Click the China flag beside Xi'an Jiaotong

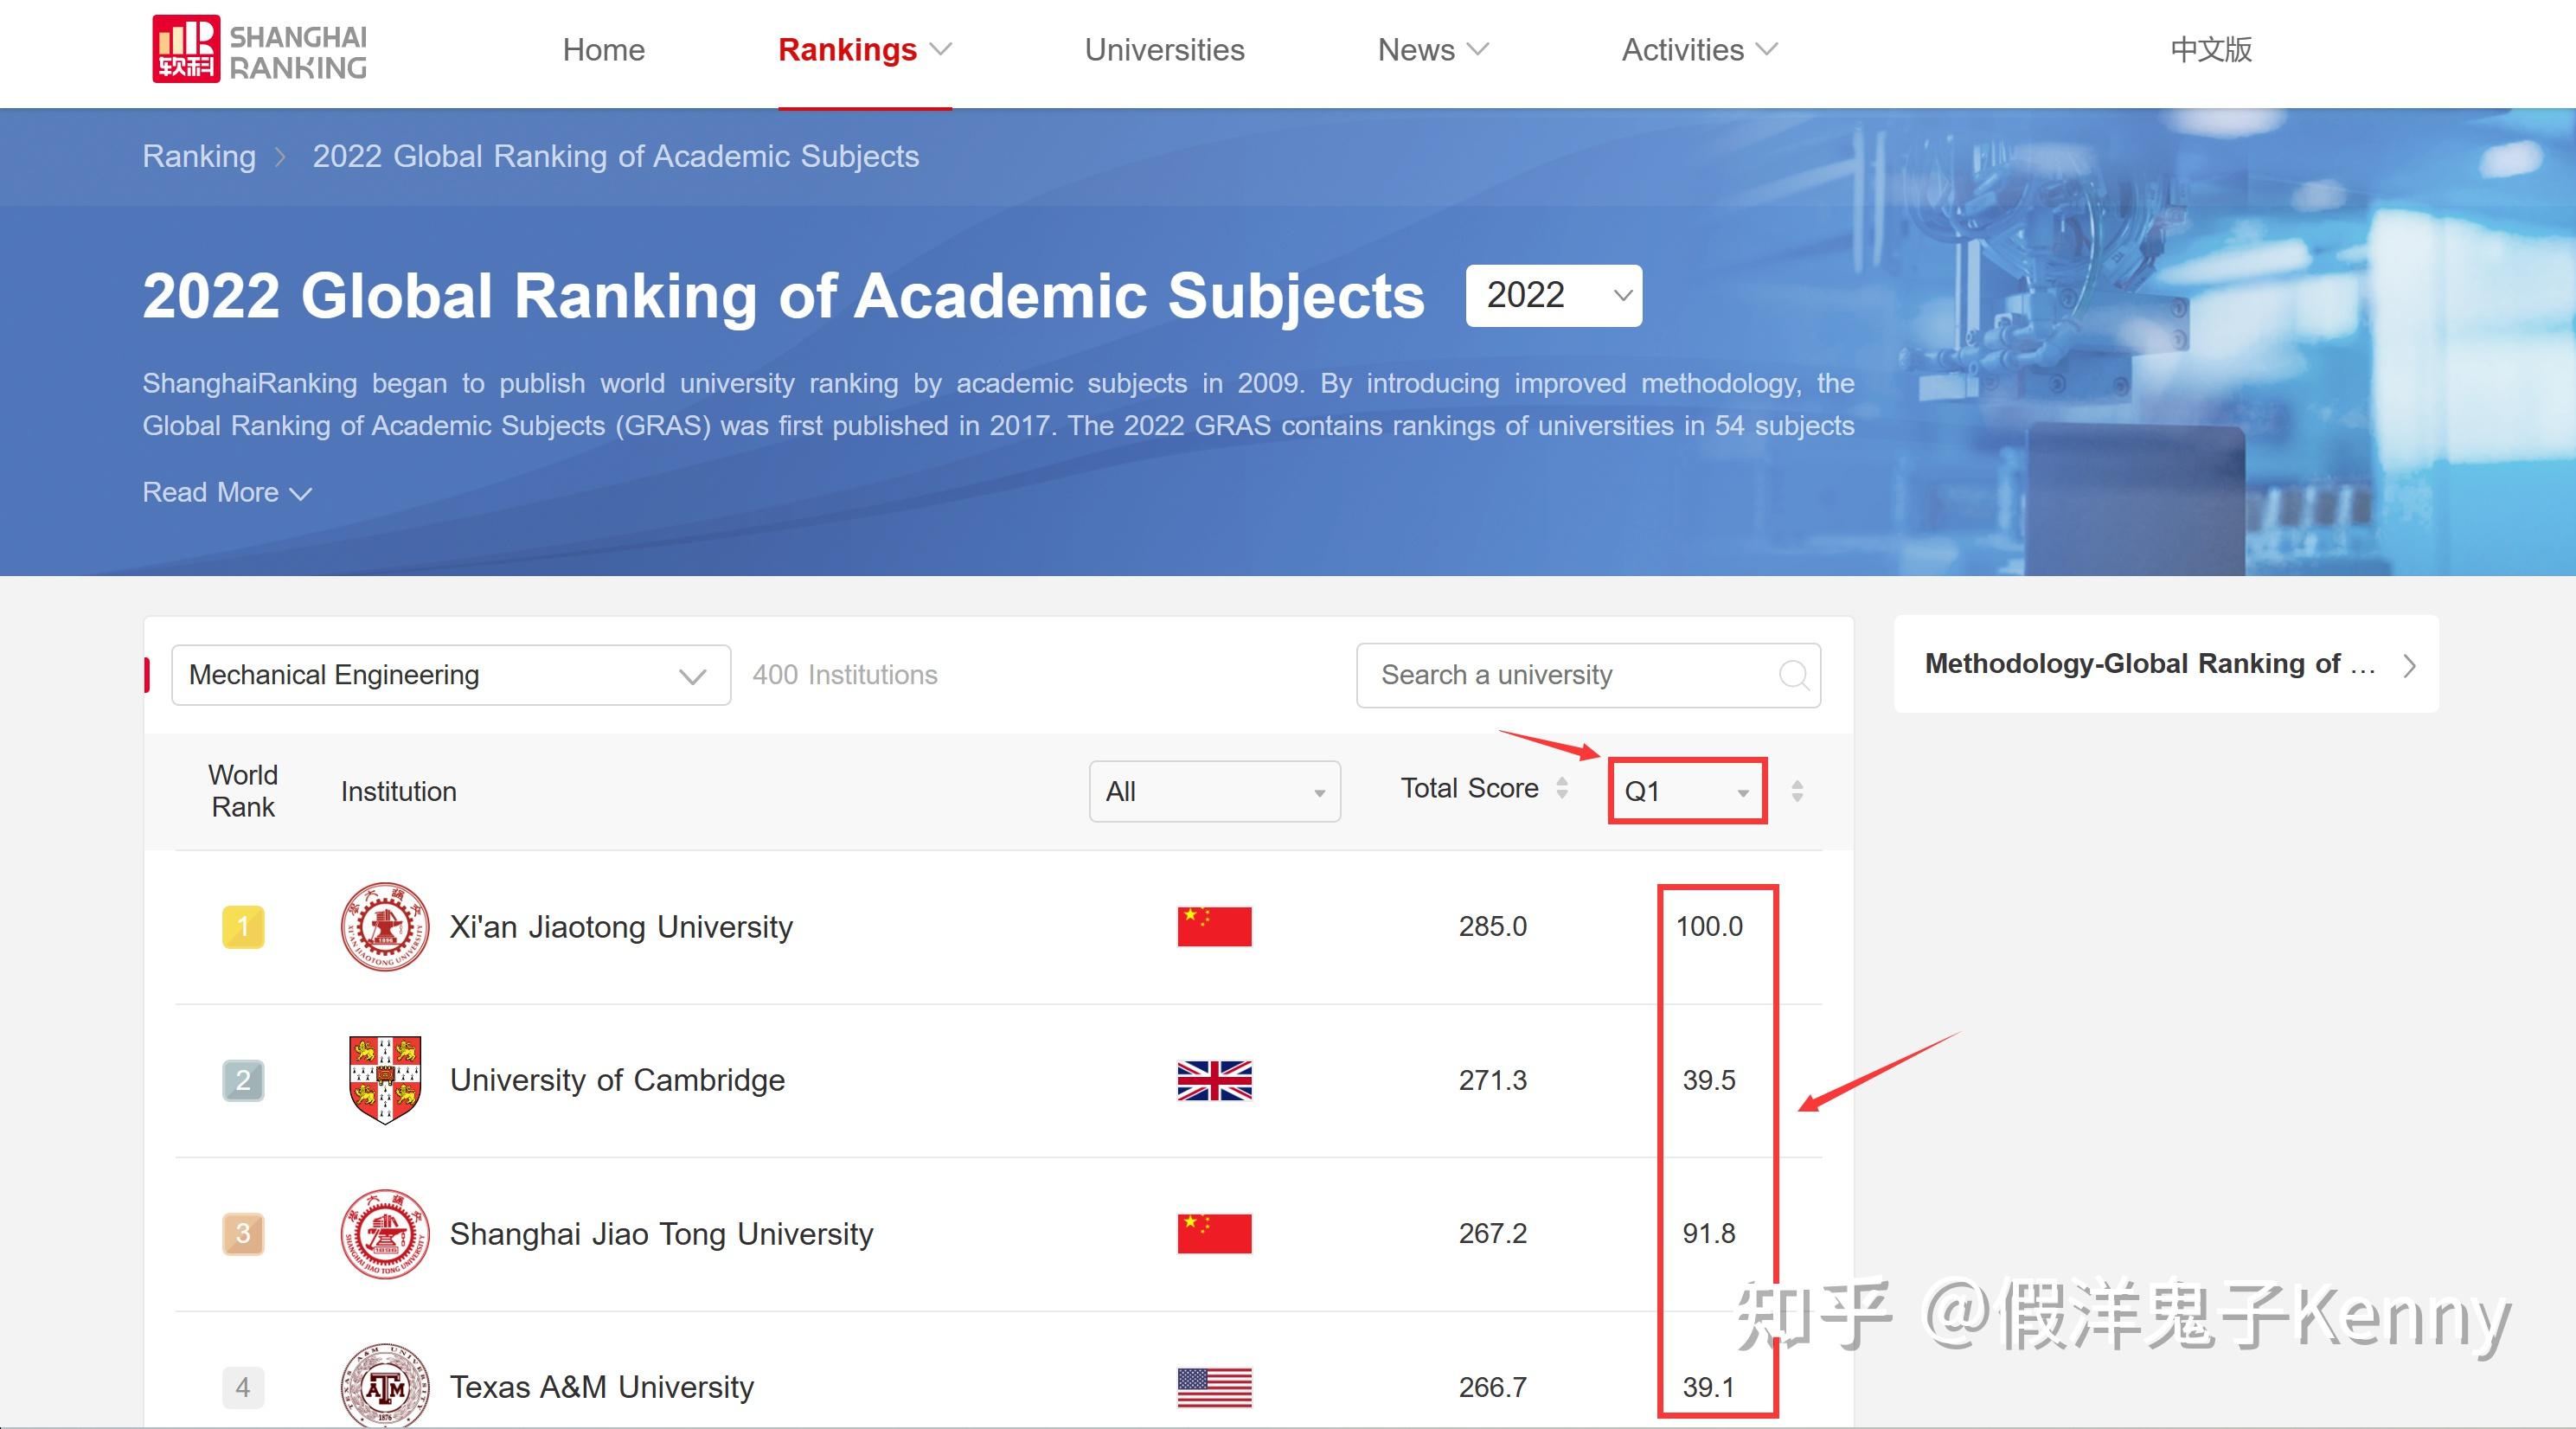pos(1213,928)
